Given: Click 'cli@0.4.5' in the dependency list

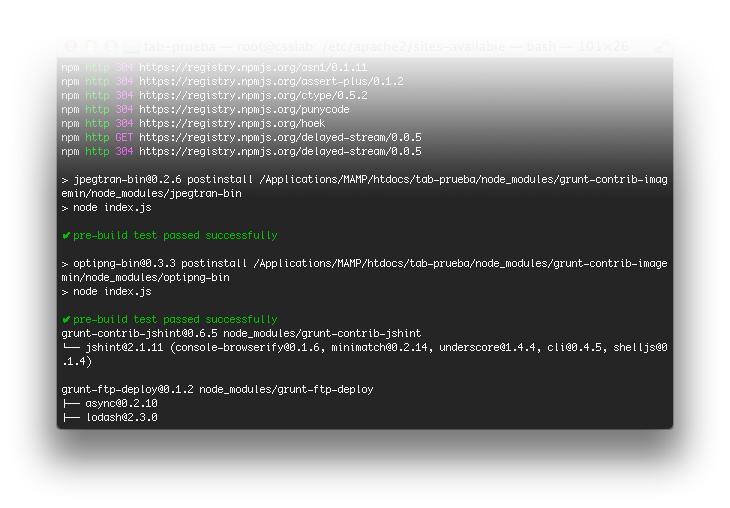Looking at the screenshot, I should (575, 347).
